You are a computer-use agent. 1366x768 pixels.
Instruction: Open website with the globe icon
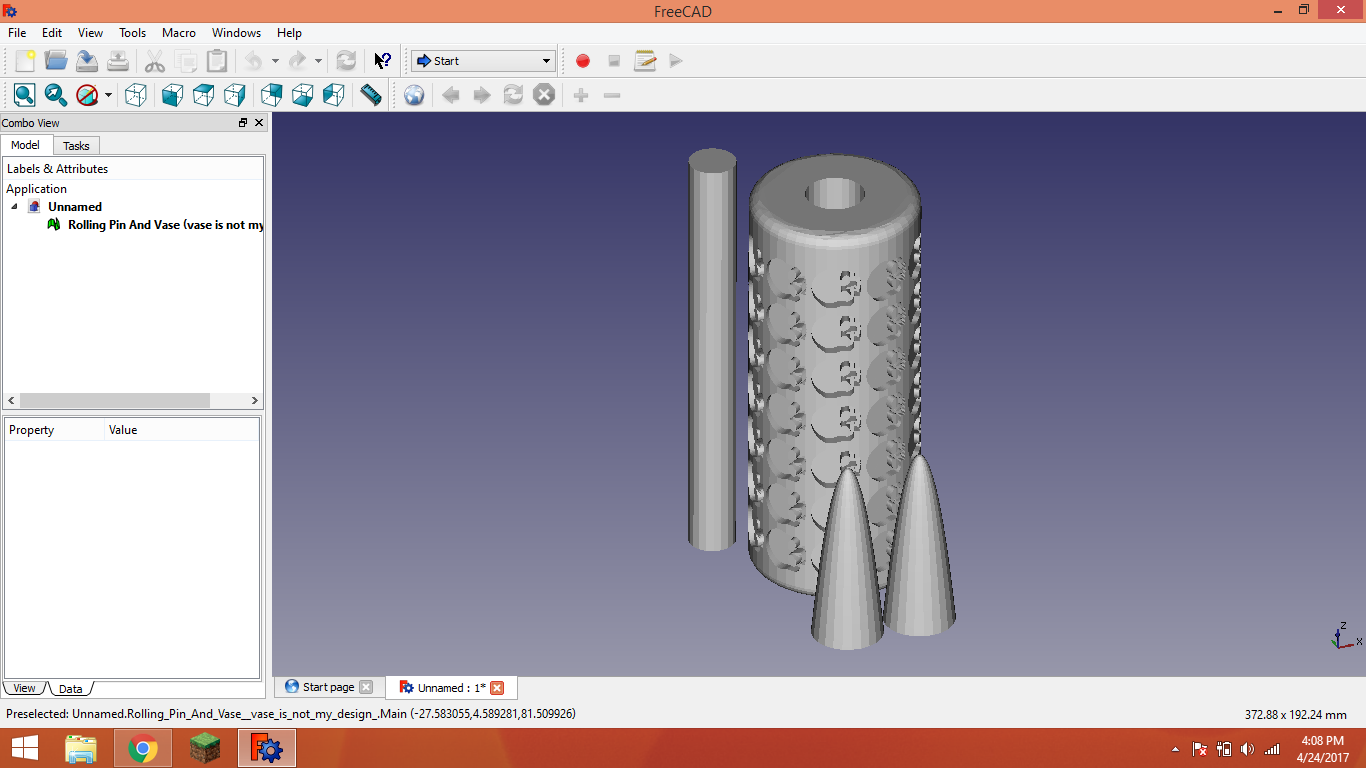coord(414,95)
